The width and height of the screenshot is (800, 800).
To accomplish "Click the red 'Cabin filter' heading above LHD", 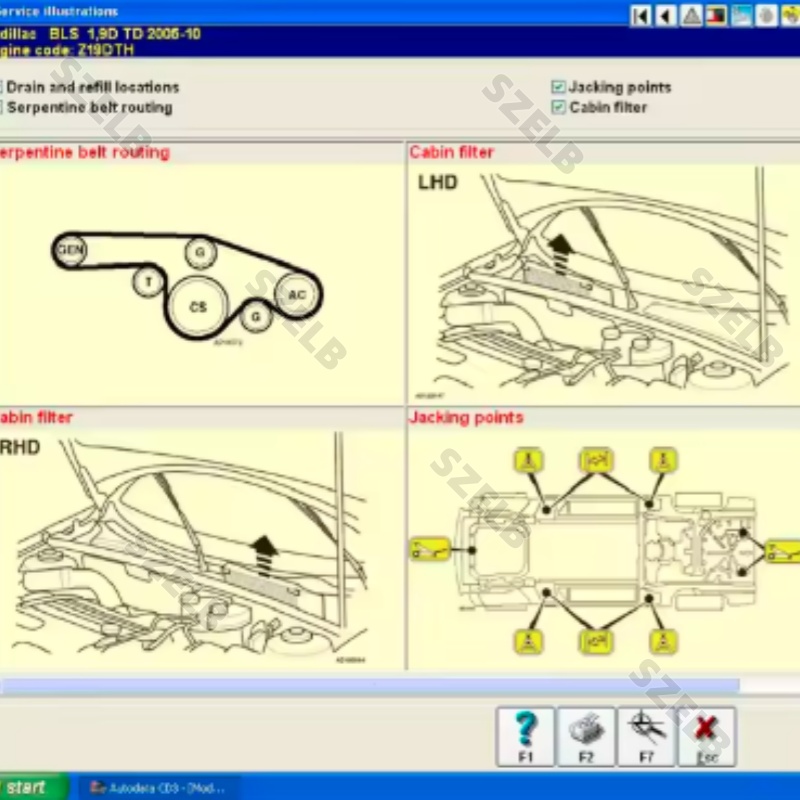I will coord(452,152).
